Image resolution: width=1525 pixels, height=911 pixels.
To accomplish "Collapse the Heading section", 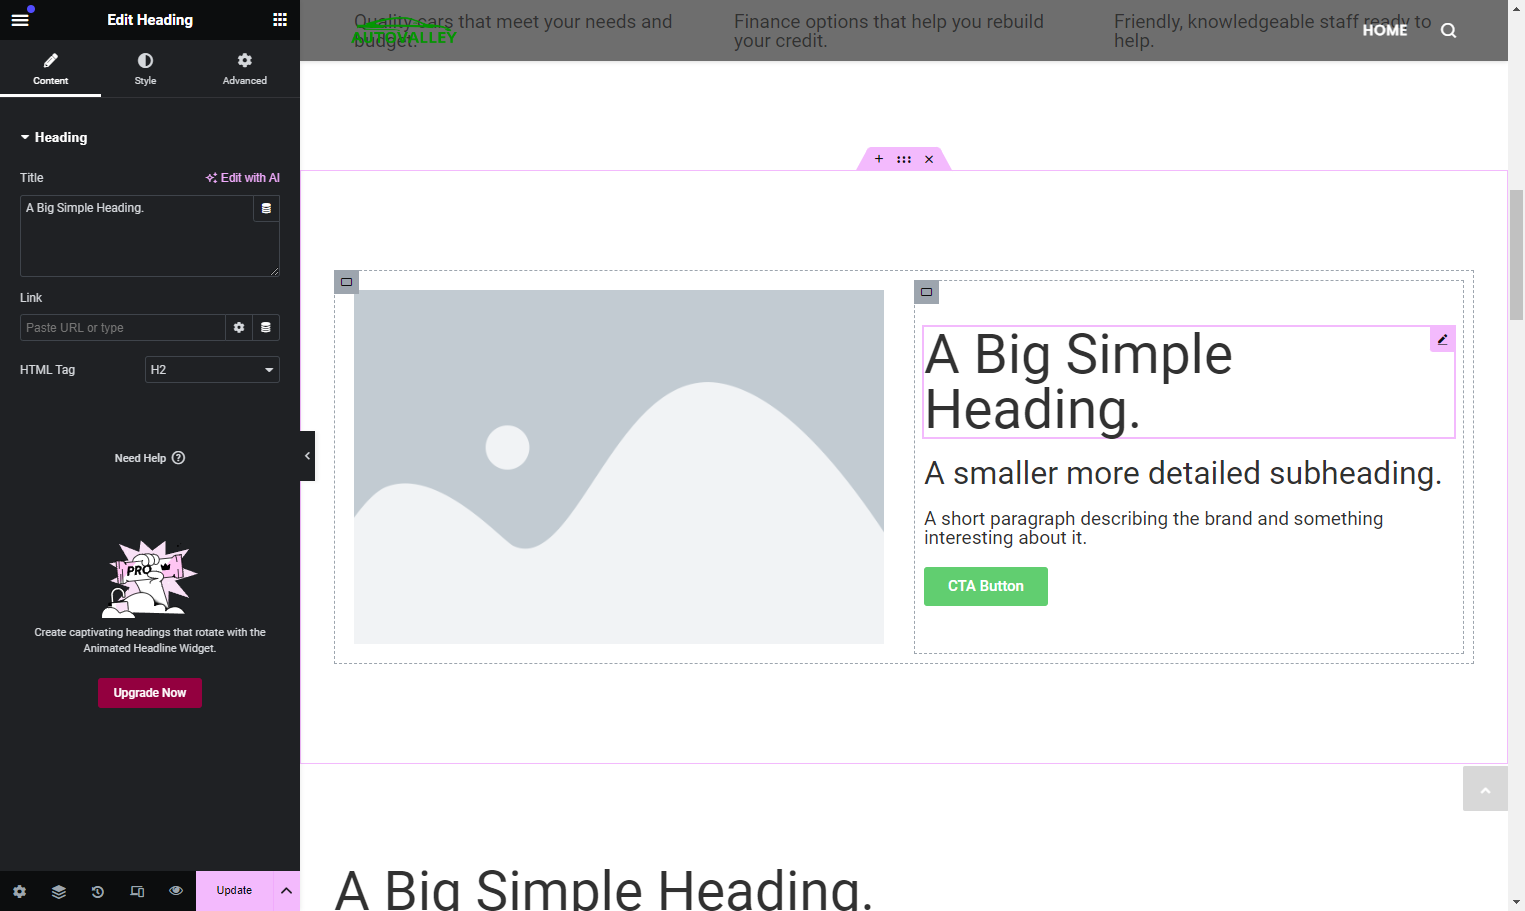I will [x=54, y=137].
